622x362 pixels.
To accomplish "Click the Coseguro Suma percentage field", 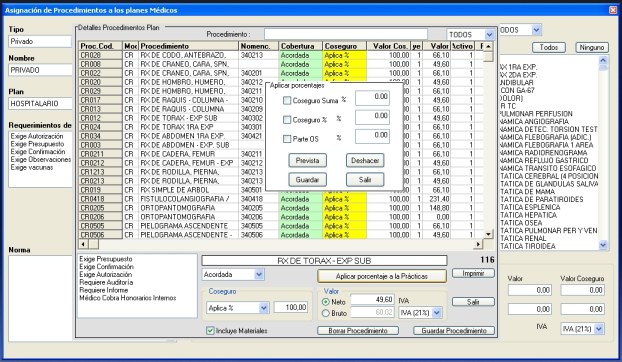I will (372, 98).
